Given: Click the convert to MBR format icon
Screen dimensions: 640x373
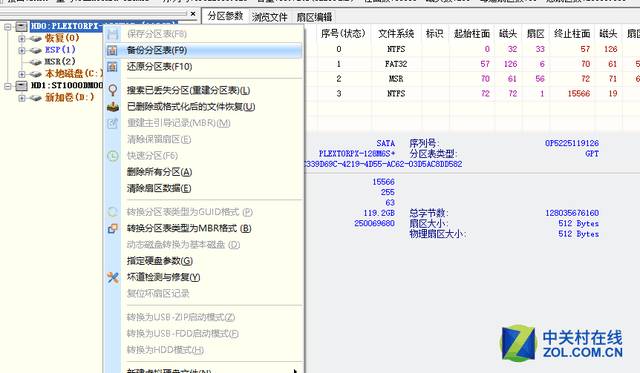Looking at the screenshot, I should 113,229.
